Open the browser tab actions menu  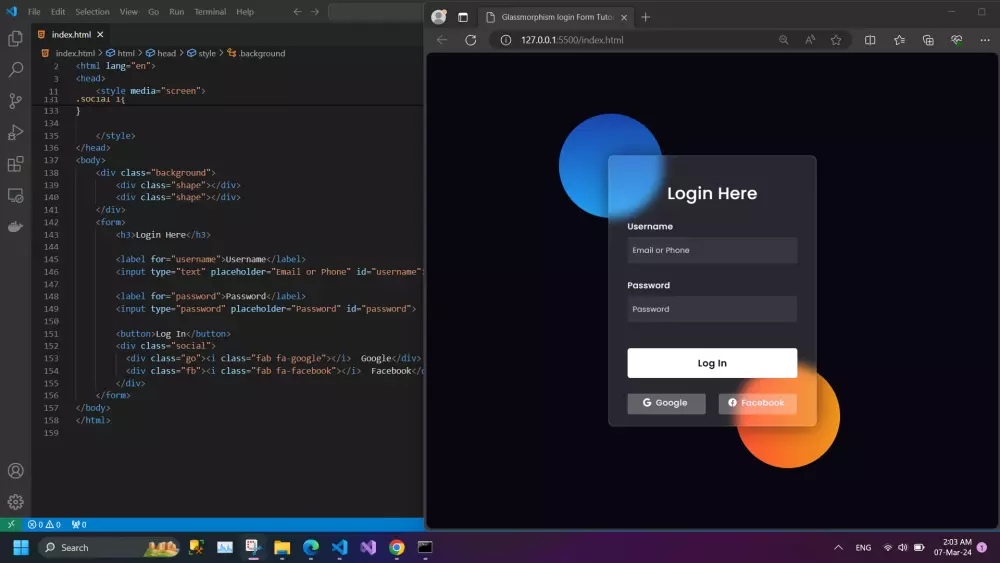463,17
